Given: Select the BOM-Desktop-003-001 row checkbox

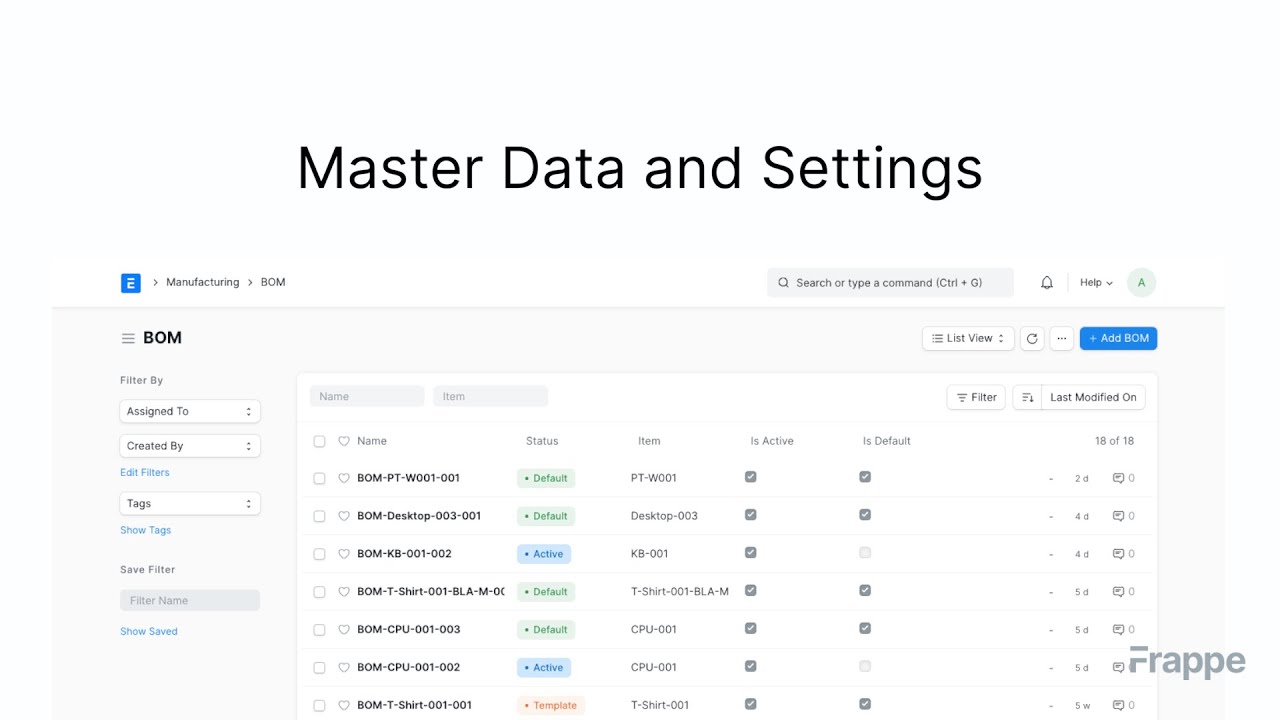Looking at the screenshot, I should pos(319,517).
